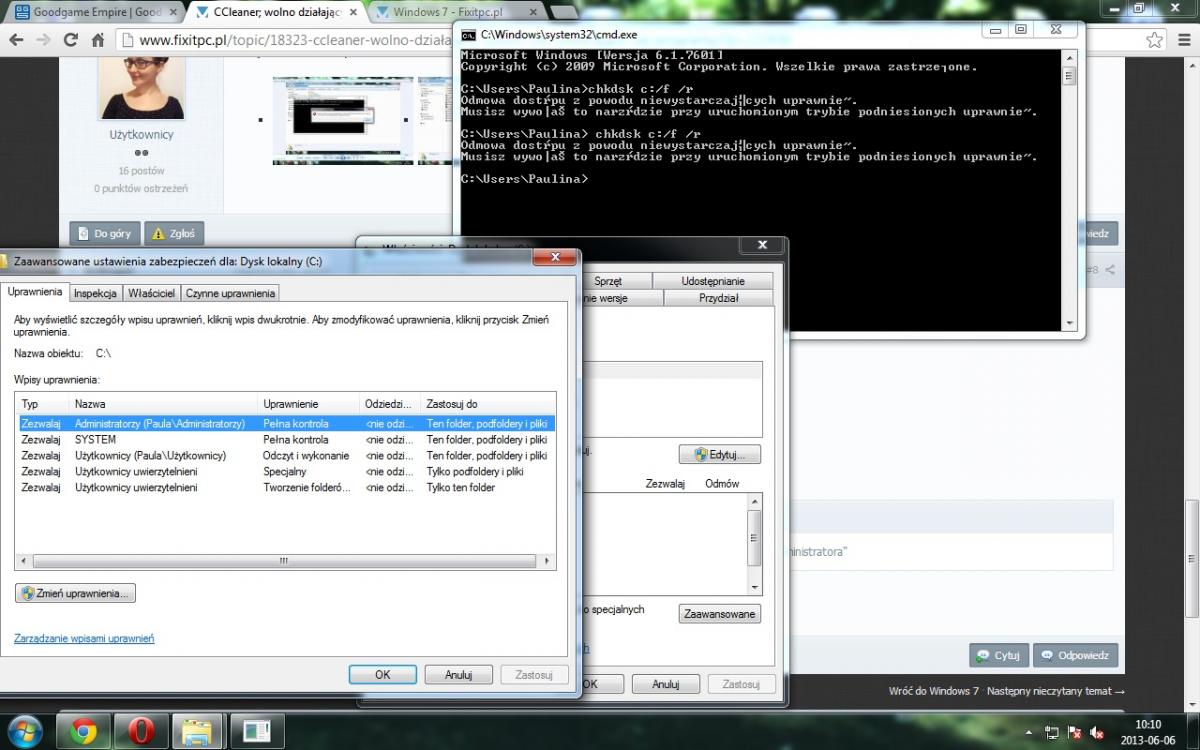Click Anuluj in properties window
This screenshot has width=1200, height=750.
(x=666, y=684)
